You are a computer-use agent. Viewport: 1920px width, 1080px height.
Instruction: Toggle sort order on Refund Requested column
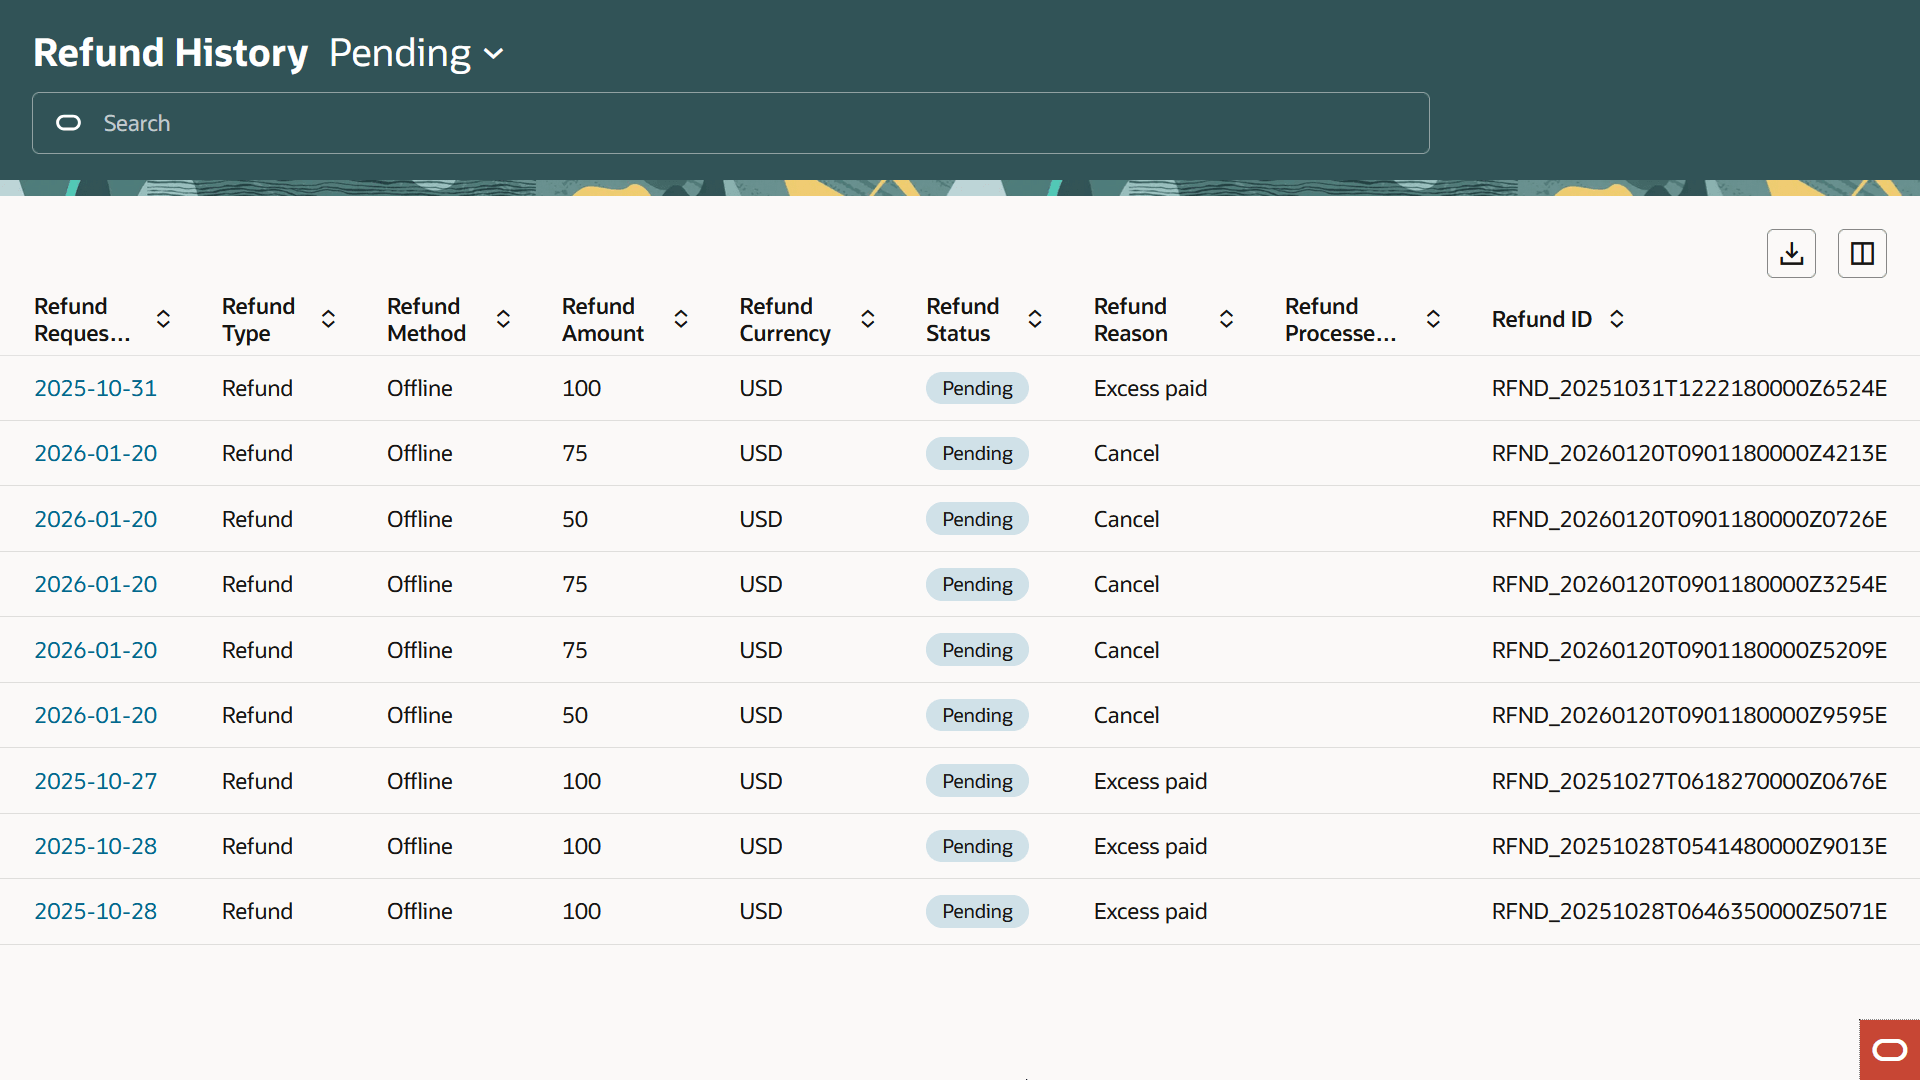[163, 319]
